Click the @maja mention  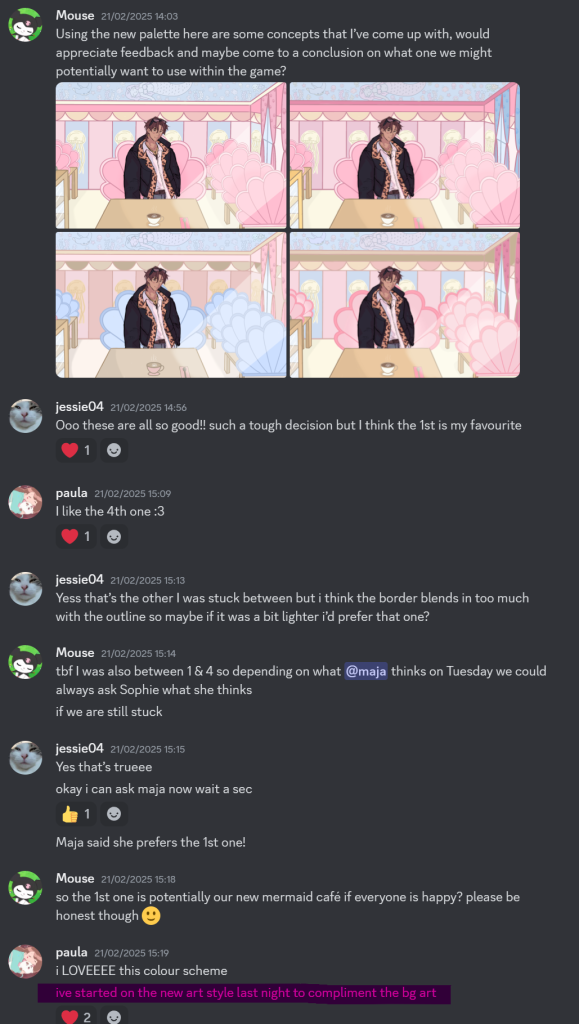(366, 671)
